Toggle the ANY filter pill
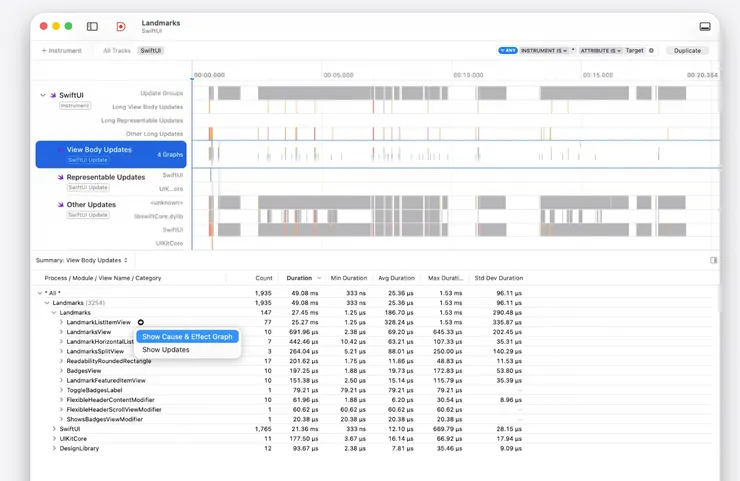Image resolution: width=740 pixels, height=481 pixels. (x=507, y=50)
